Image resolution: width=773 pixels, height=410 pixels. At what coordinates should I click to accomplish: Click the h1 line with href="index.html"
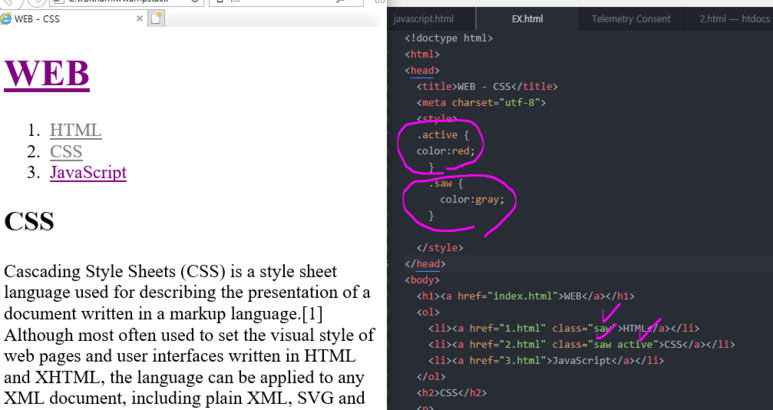(526, 296)
